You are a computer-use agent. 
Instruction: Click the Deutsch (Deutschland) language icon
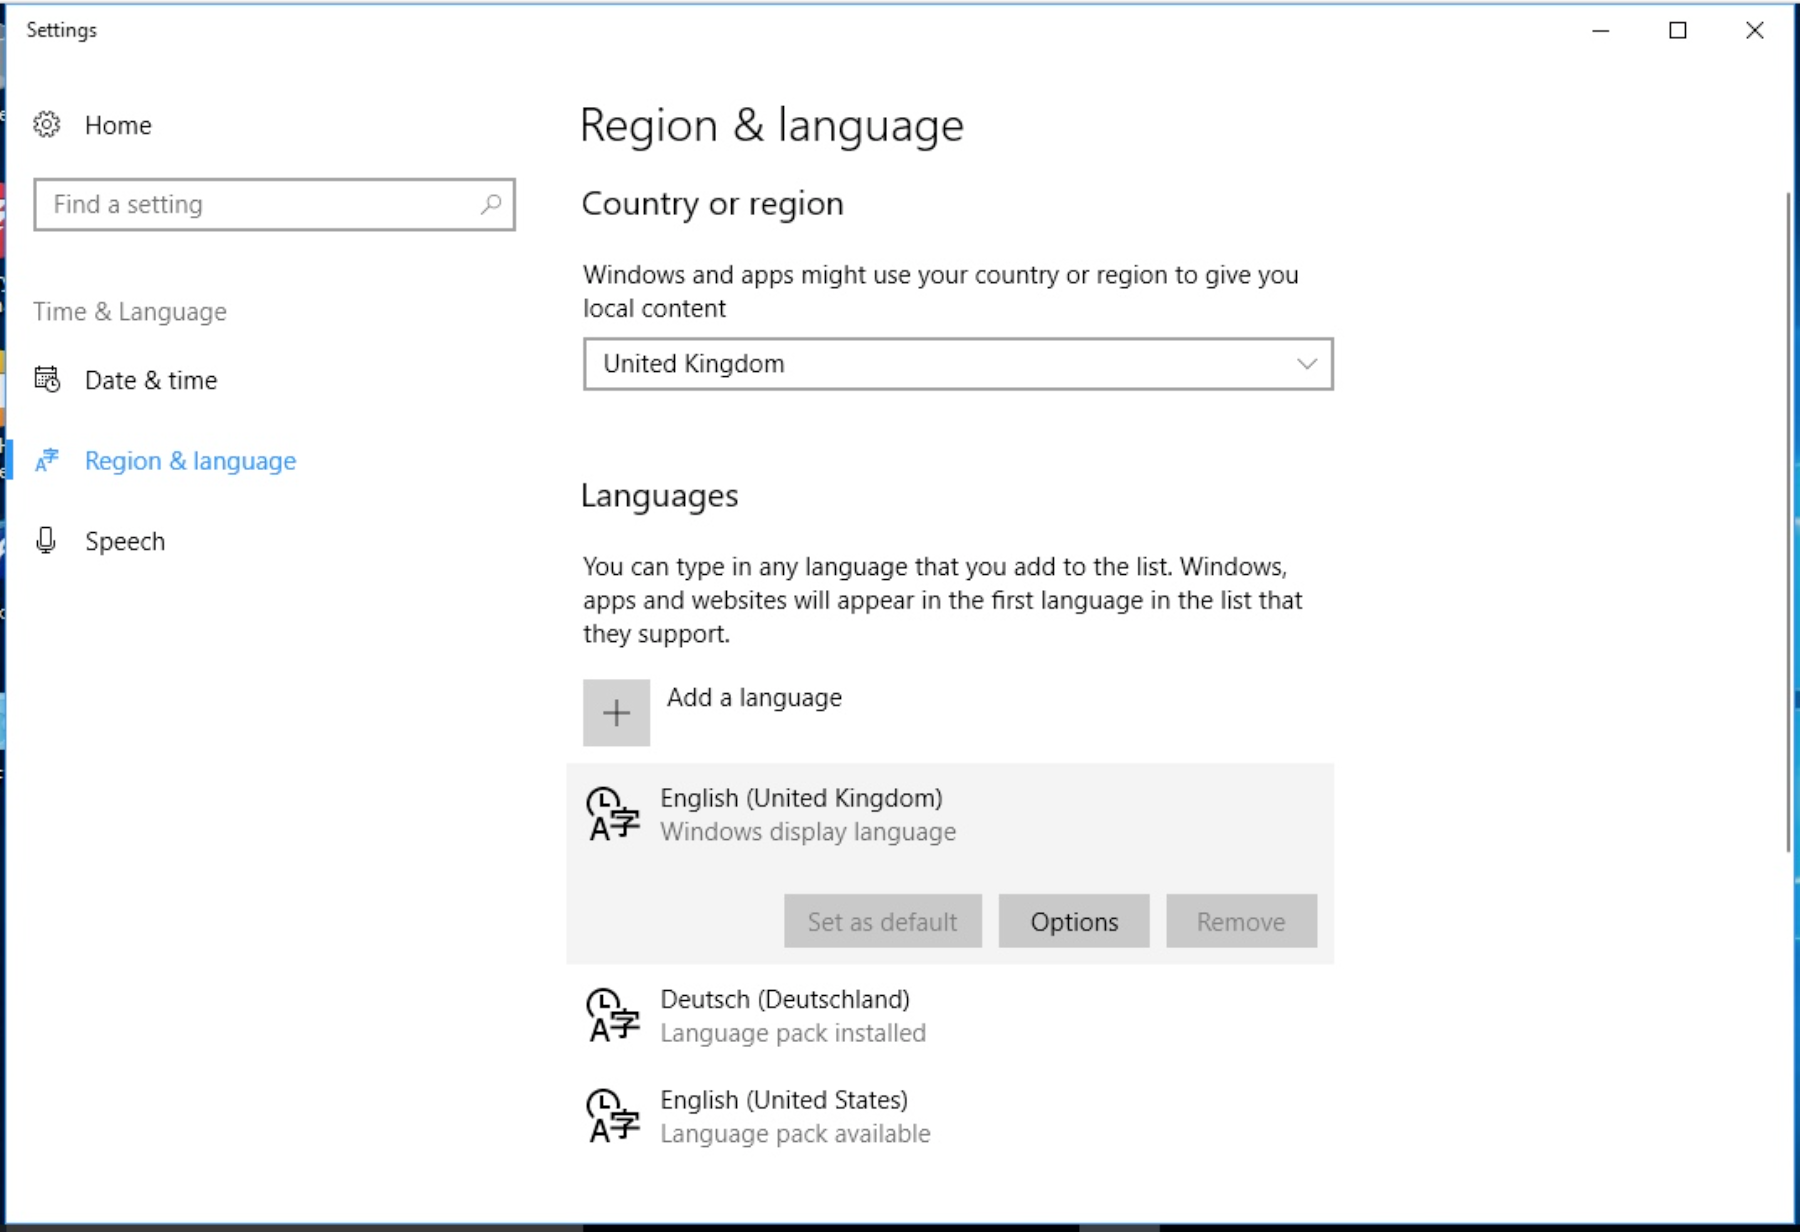click(613, 1015)
